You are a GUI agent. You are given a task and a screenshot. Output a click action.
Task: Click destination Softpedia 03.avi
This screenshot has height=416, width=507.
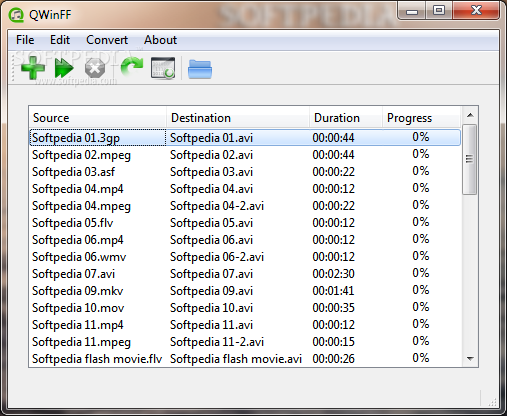point(211,172)
